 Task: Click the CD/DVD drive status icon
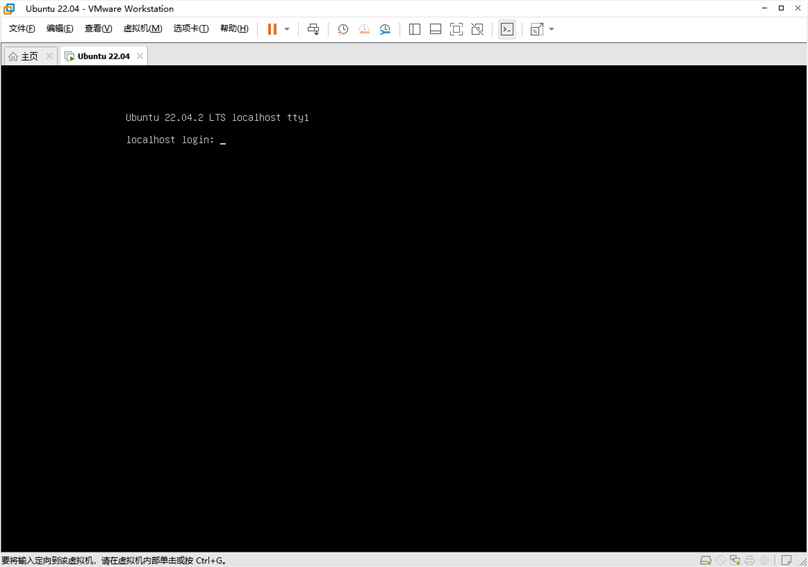coord(720,560)
